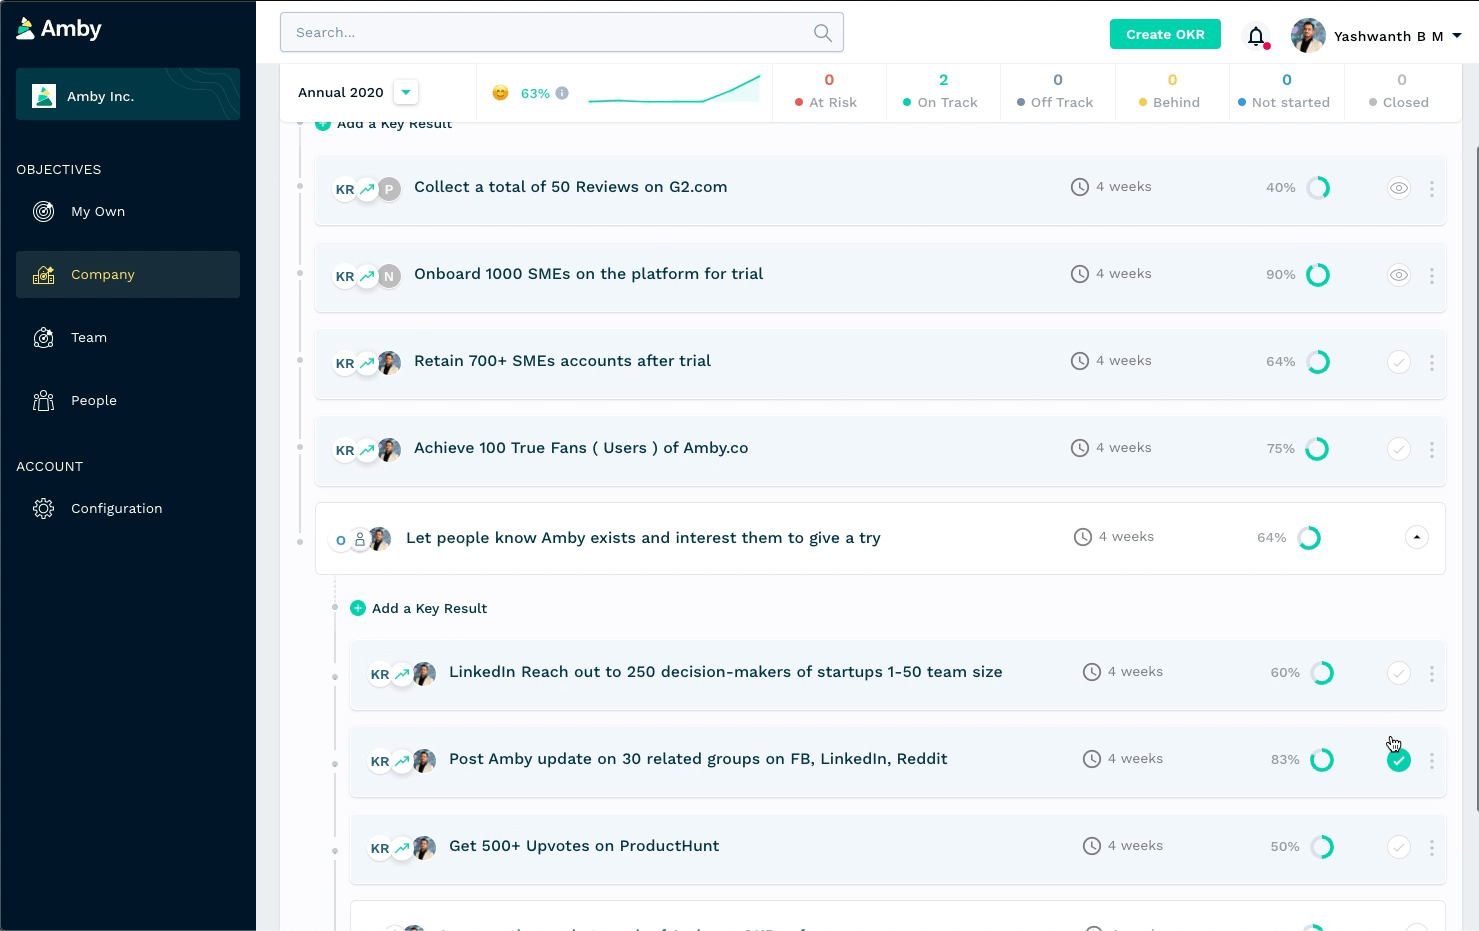
Task: Click the Create OKR button
Action: (x=1165, y=34)
